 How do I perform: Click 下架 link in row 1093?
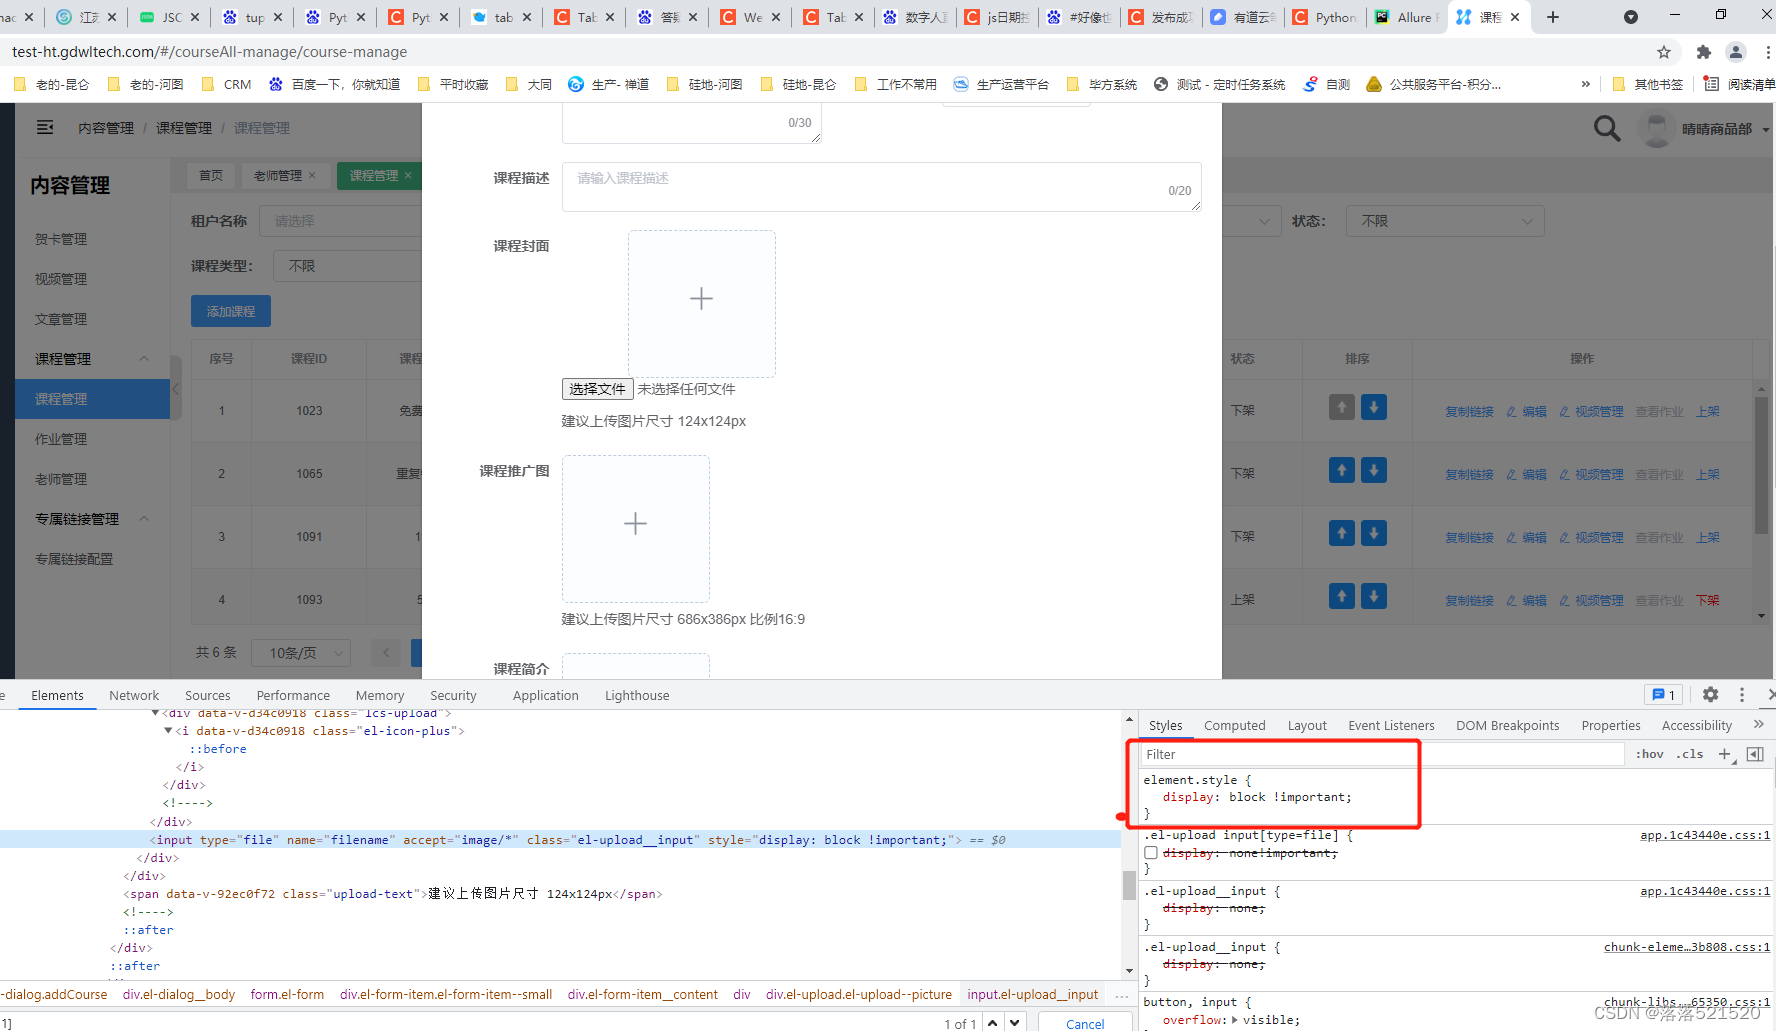pos(1707,600)
